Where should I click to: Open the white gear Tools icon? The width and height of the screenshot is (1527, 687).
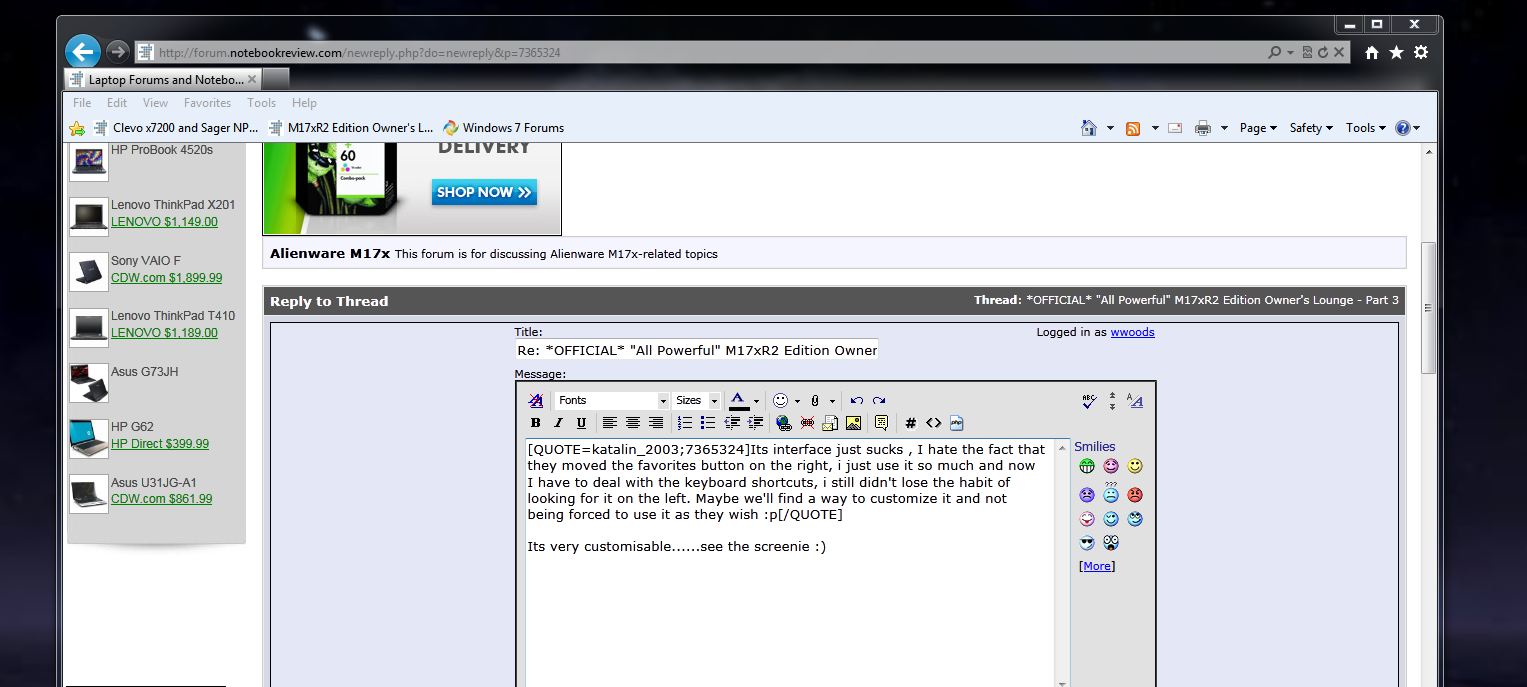(1420, 52)
